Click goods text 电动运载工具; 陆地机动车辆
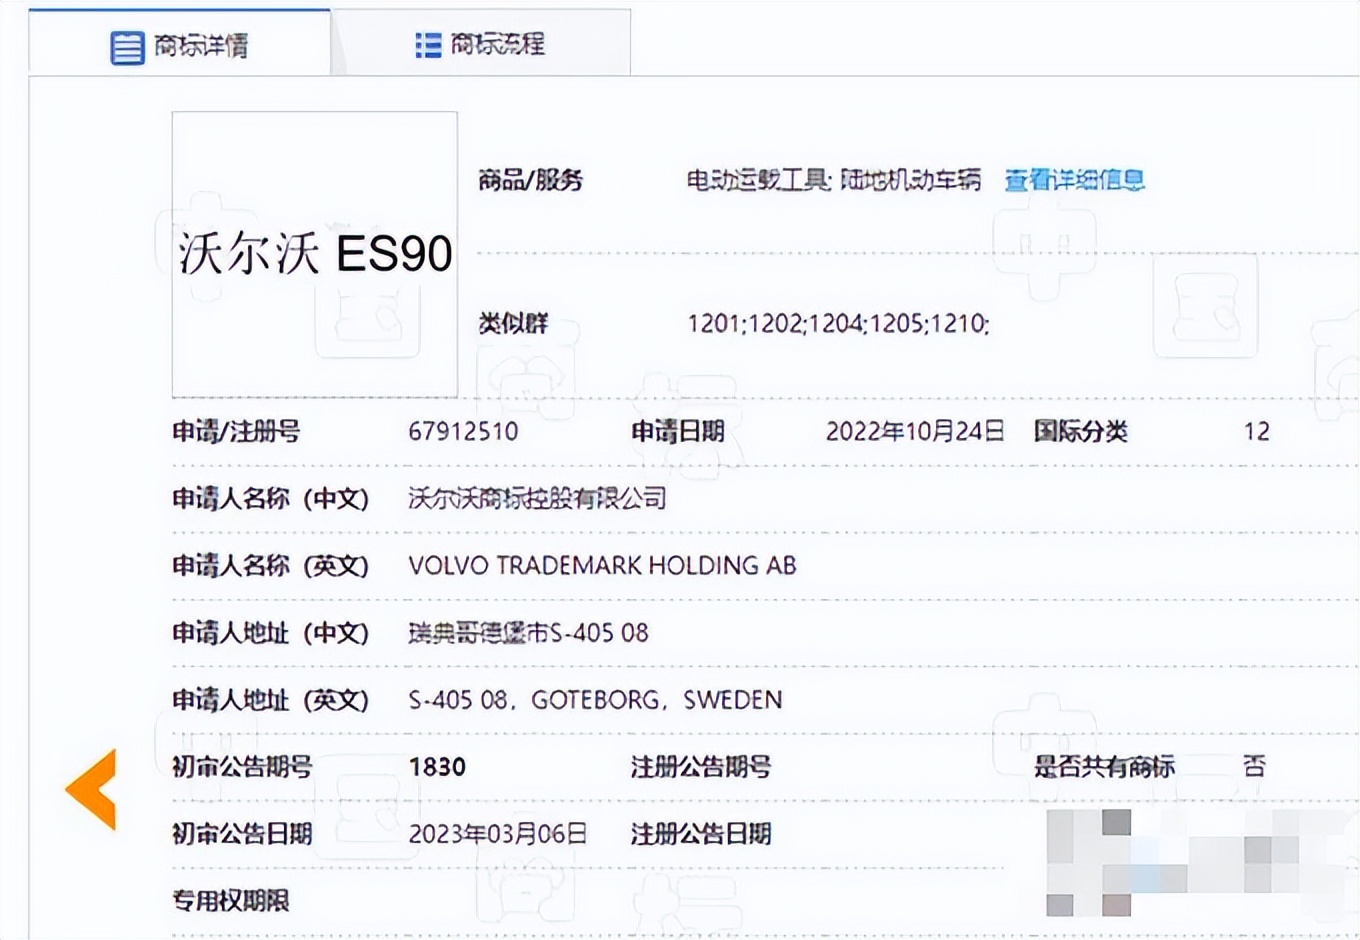Screen dimensions: 1360x940 pyautogui.click(x=833, y=180)
